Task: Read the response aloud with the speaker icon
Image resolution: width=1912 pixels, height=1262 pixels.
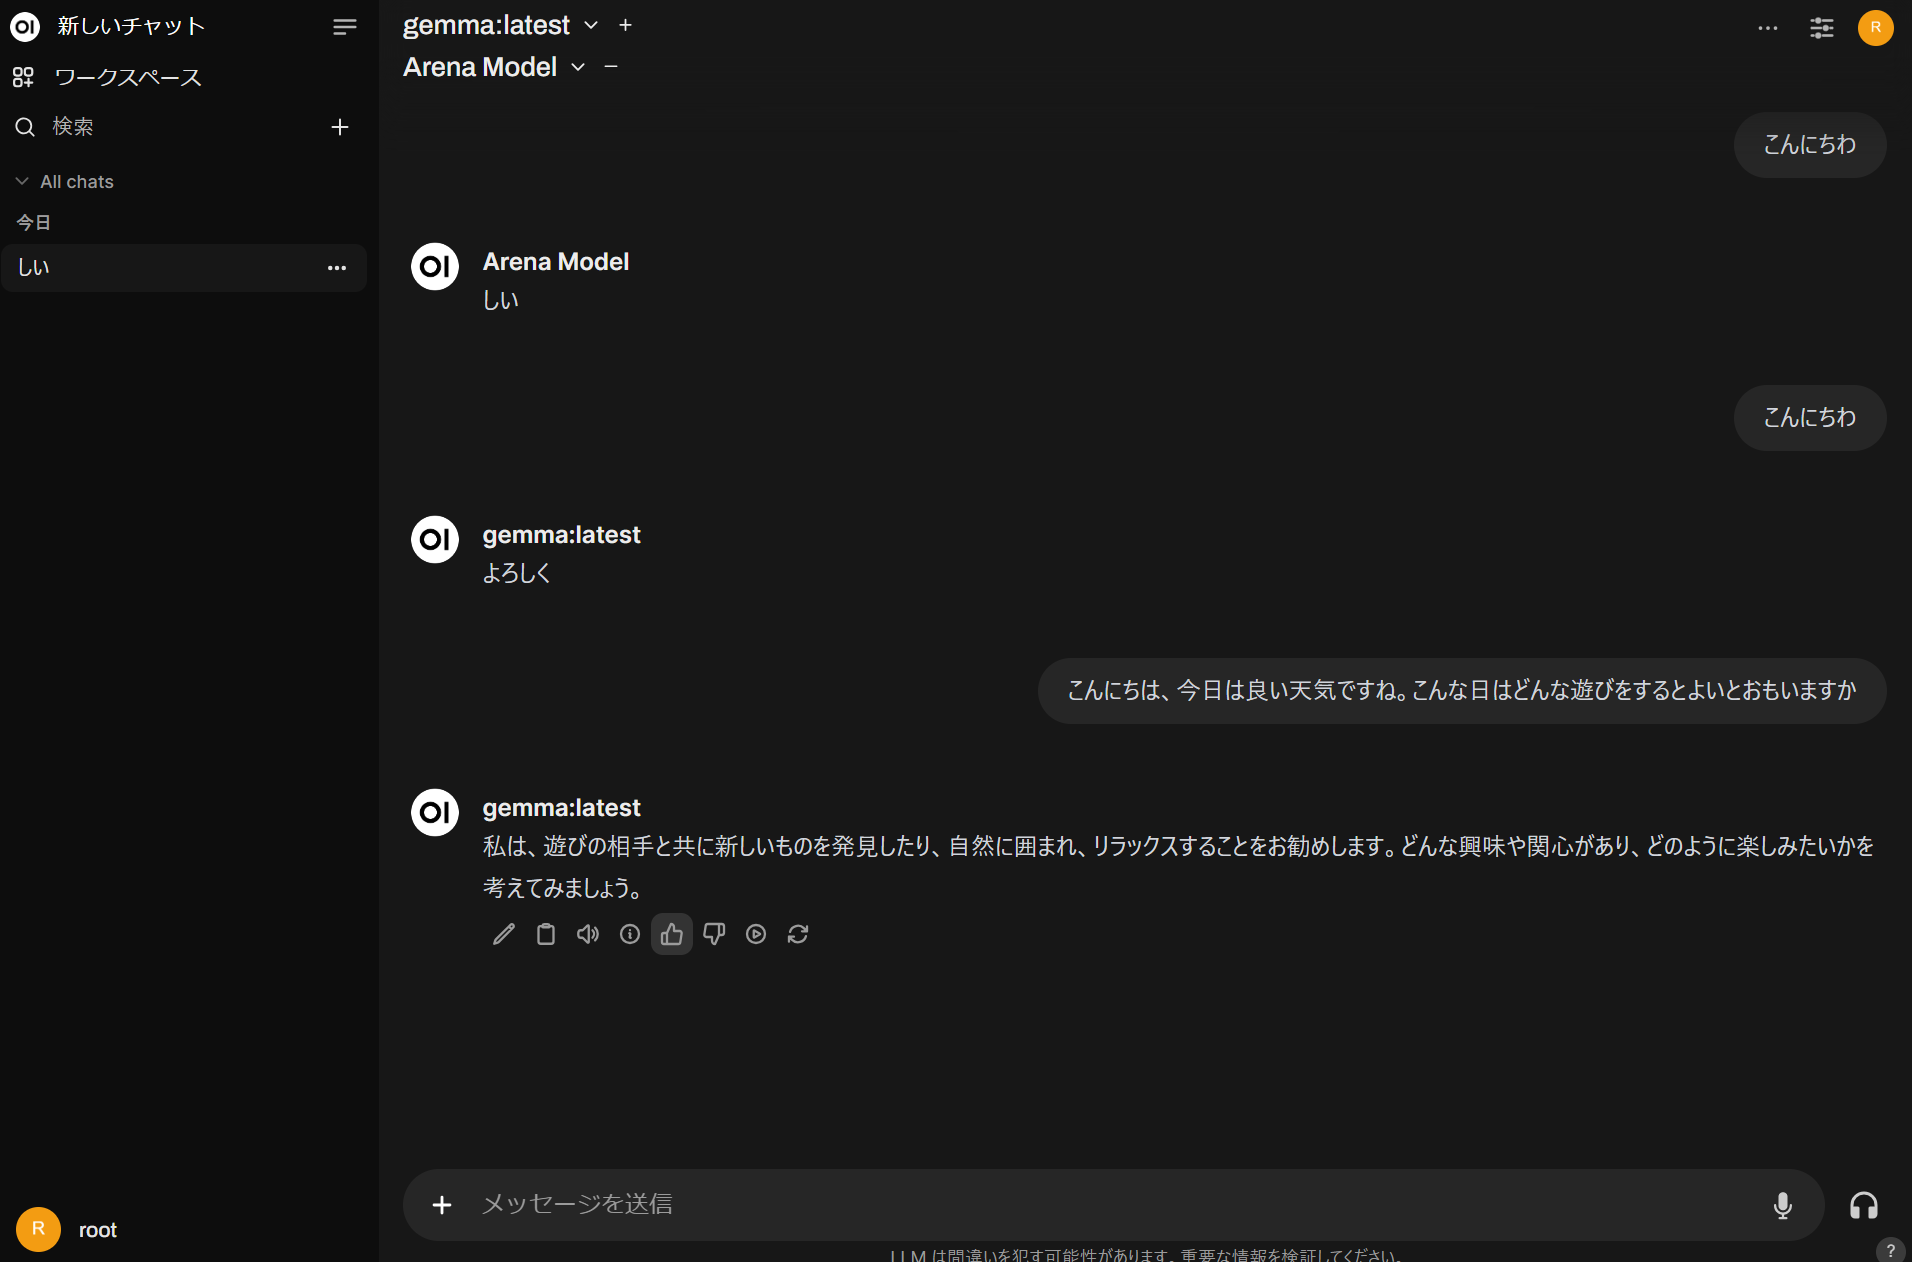Action: coord(587,934)
